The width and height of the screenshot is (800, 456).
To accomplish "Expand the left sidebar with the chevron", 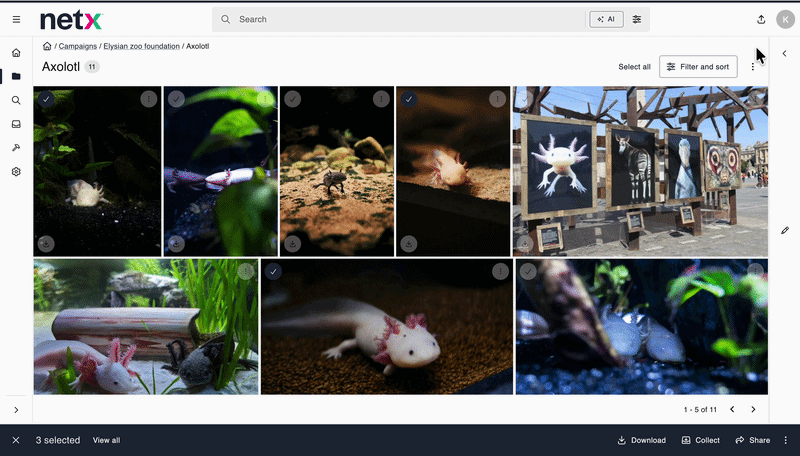I will coord(16,410).
